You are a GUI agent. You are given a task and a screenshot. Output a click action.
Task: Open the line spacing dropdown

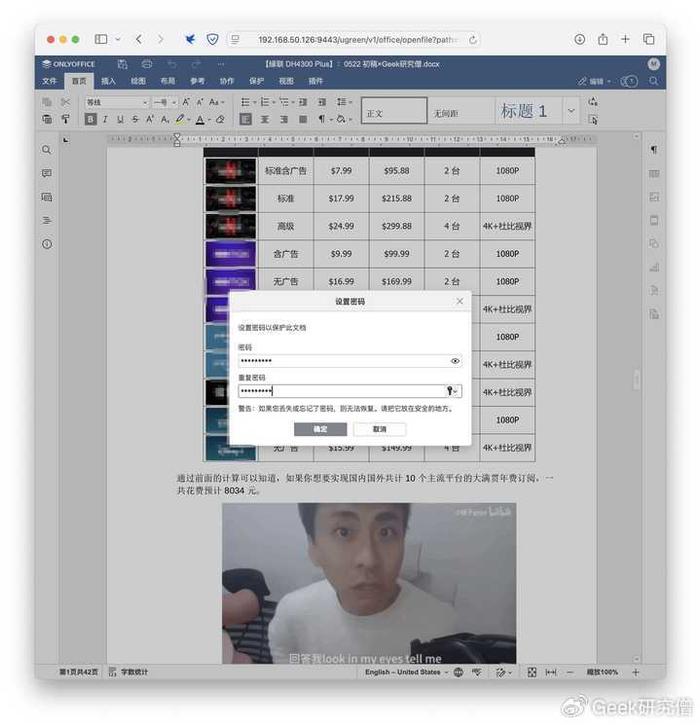pos(344,102)
